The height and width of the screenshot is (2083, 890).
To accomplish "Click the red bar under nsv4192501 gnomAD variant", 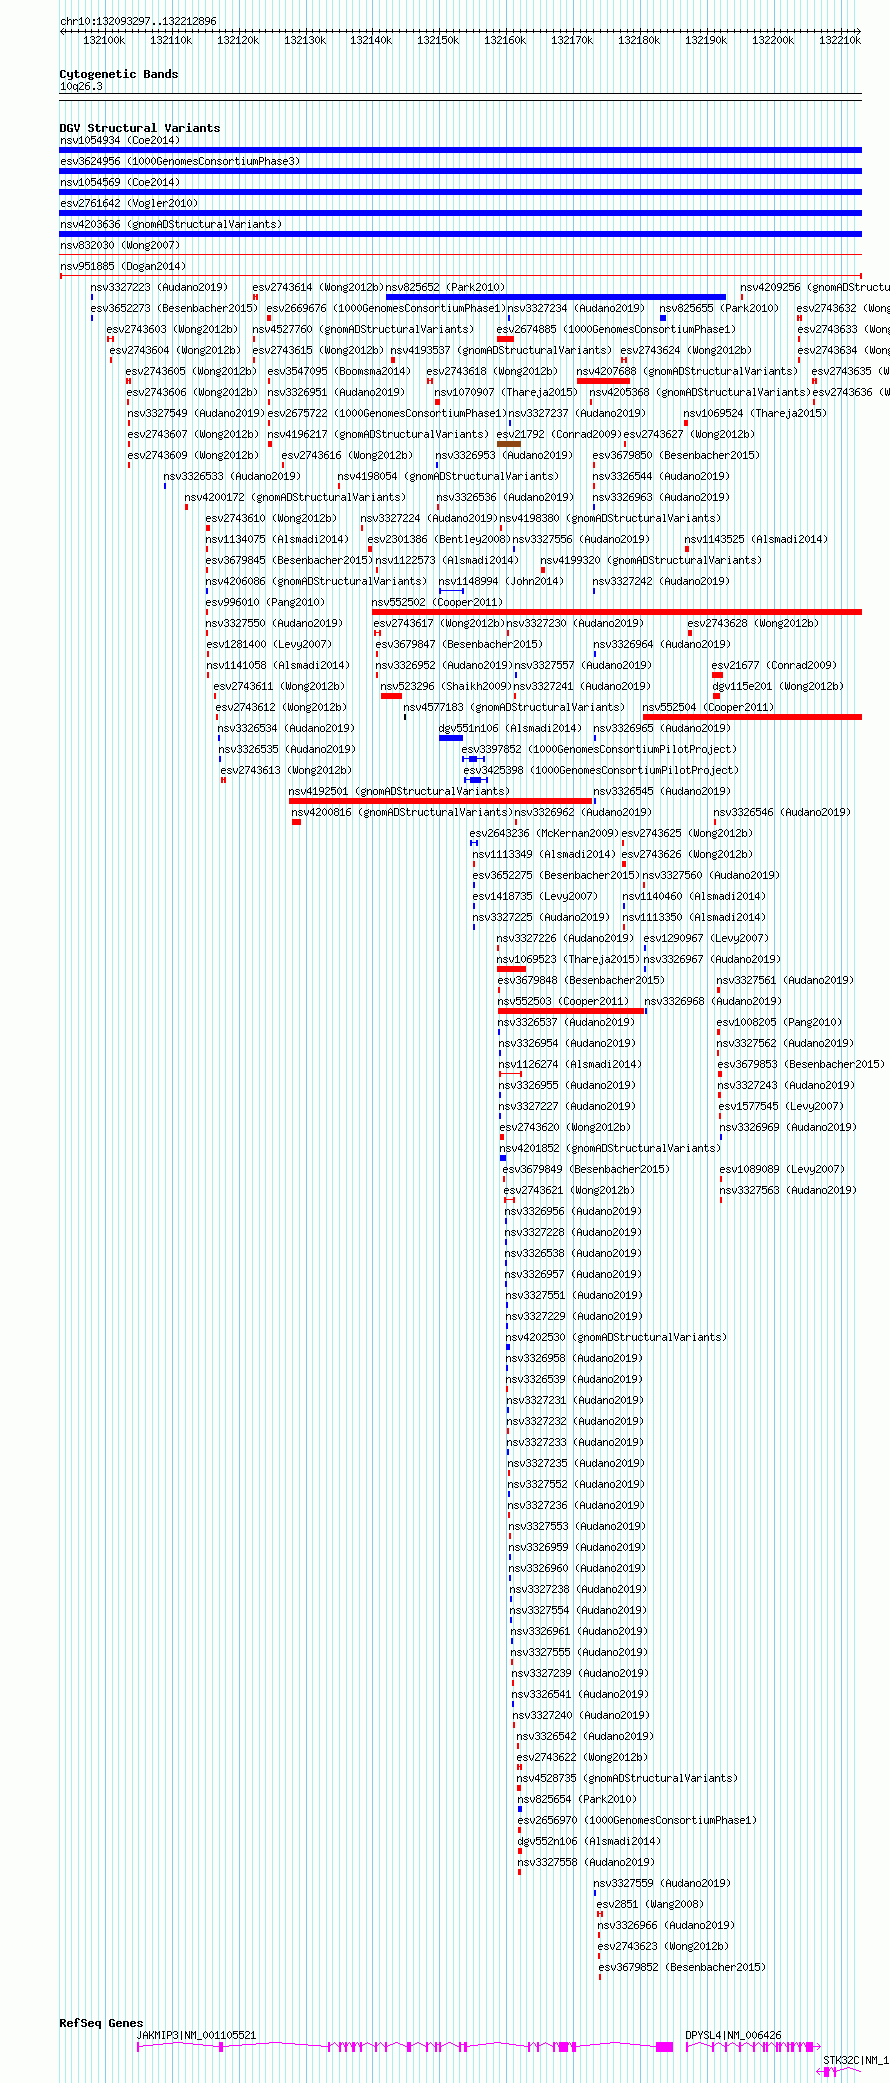I will point(441,801).
